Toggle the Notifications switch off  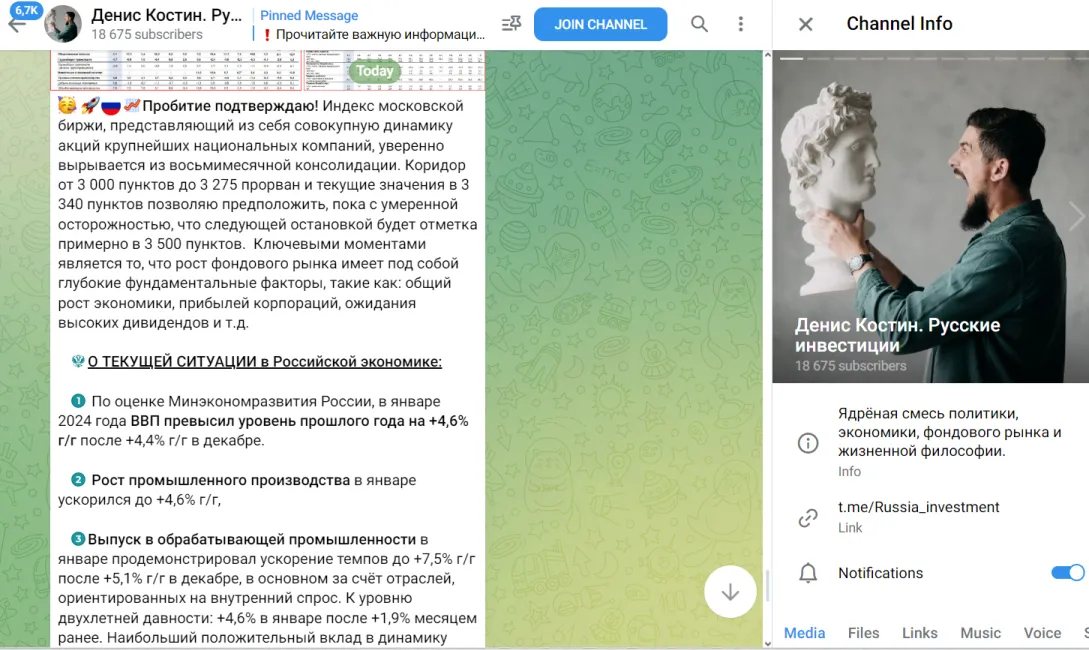pyautogui.click(x=1067, y=573)
